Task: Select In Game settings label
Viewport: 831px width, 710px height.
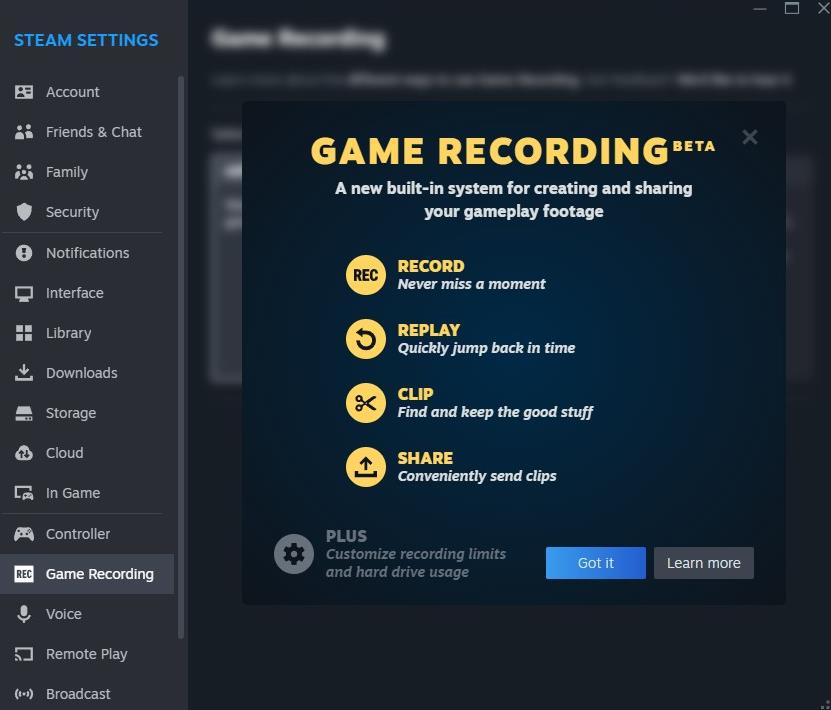Action: [x=73, y=493]
